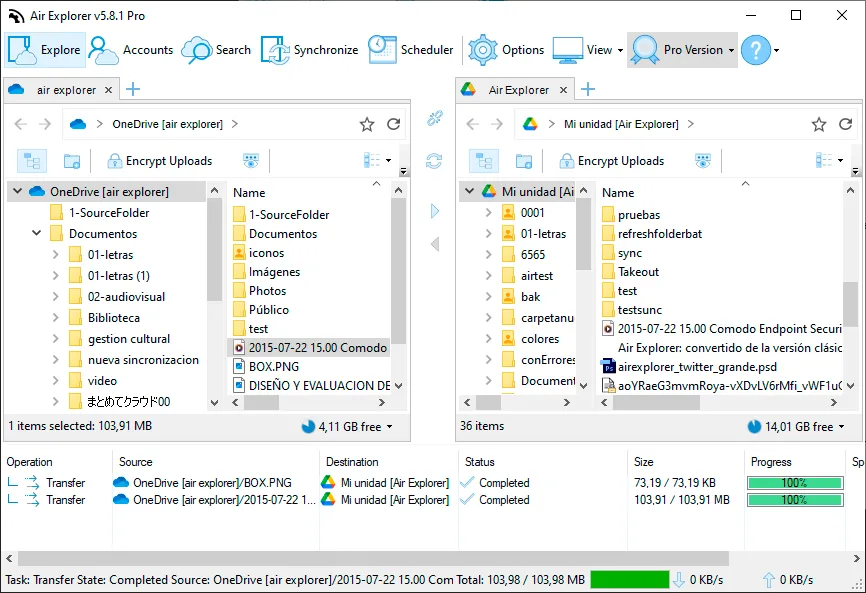866x593 pixels.
Task: Mark OneDrive folder as favorite star
Action: 367,124
